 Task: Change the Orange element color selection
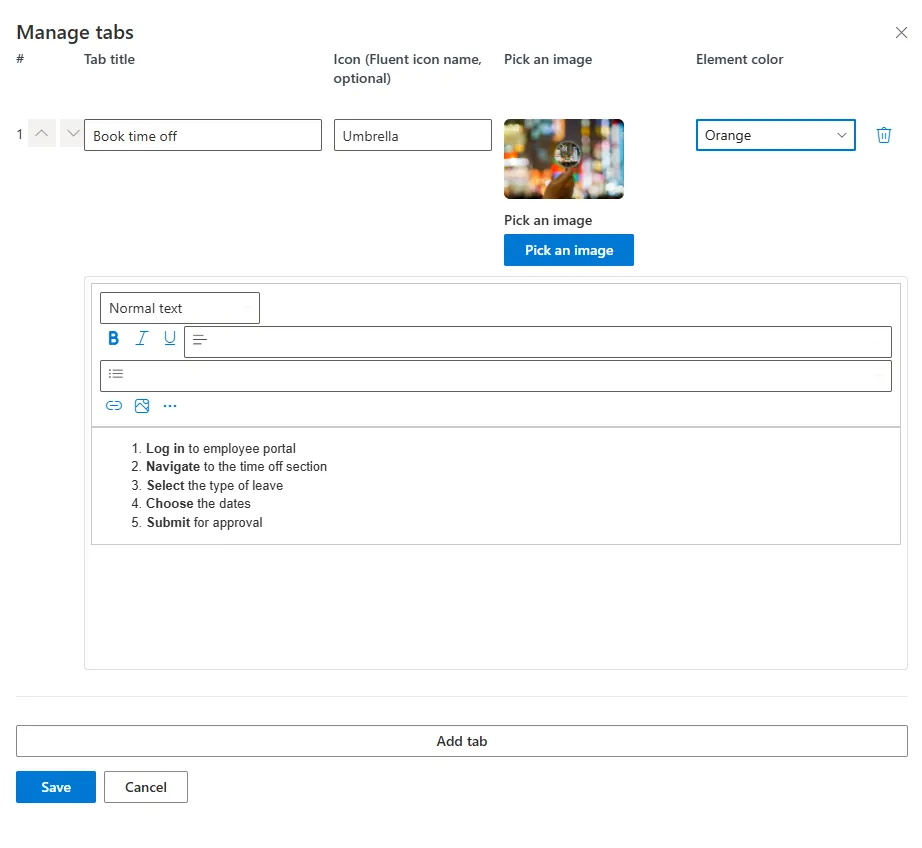[x=775, y=133]
